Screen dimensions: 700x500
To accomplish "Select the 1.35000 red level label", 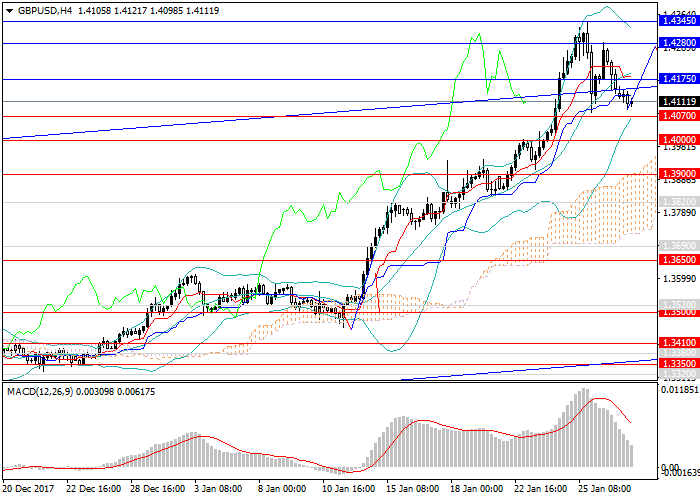I will point(677,312).
